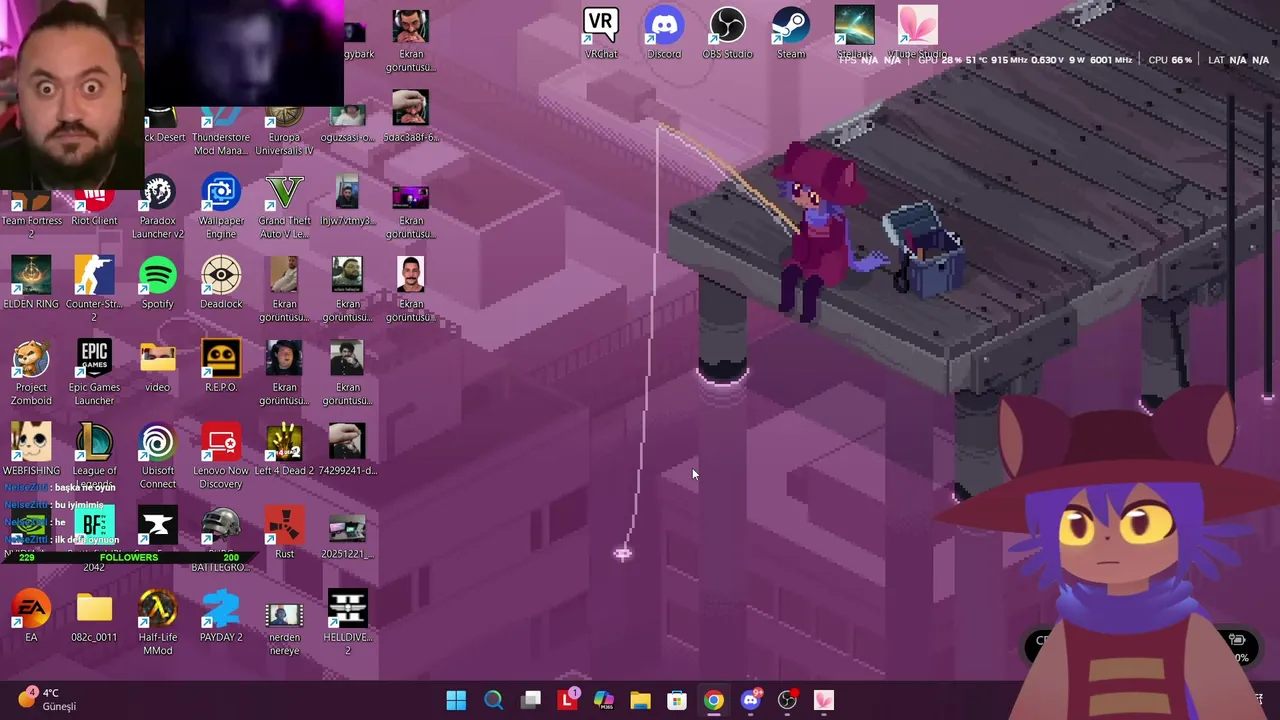Open the Ubisoft Connect shortcut
This screenshot has height=720, width=1280.
pyautogui.click(x=158, y=457)
